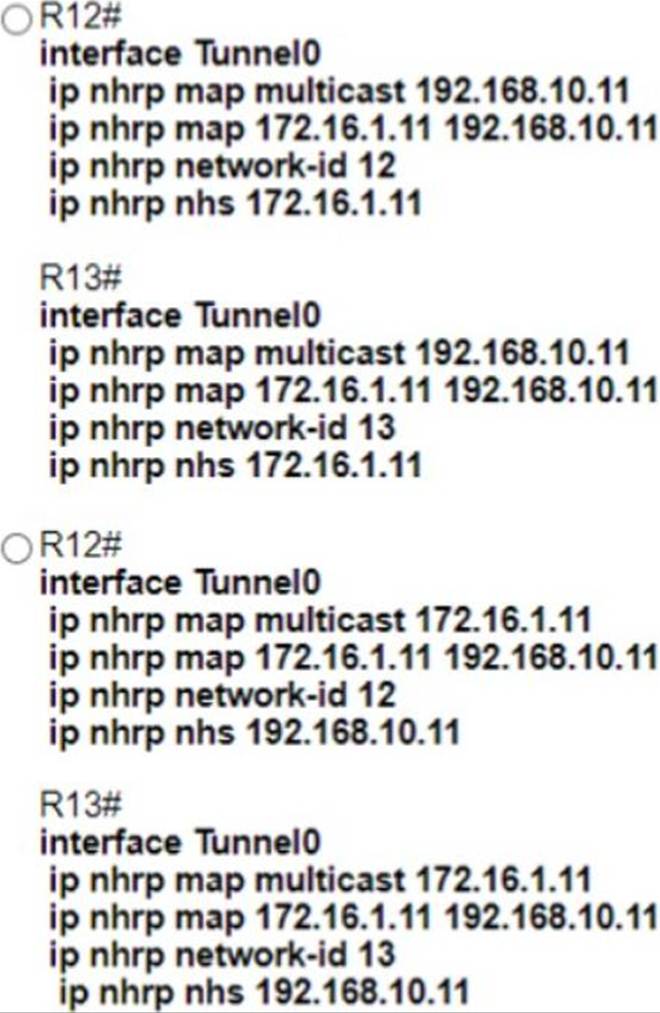Click the bottommost 'interface Tunnel0' line
The width and height of the screenshot is (660, 1013).
tap(180, 843)
